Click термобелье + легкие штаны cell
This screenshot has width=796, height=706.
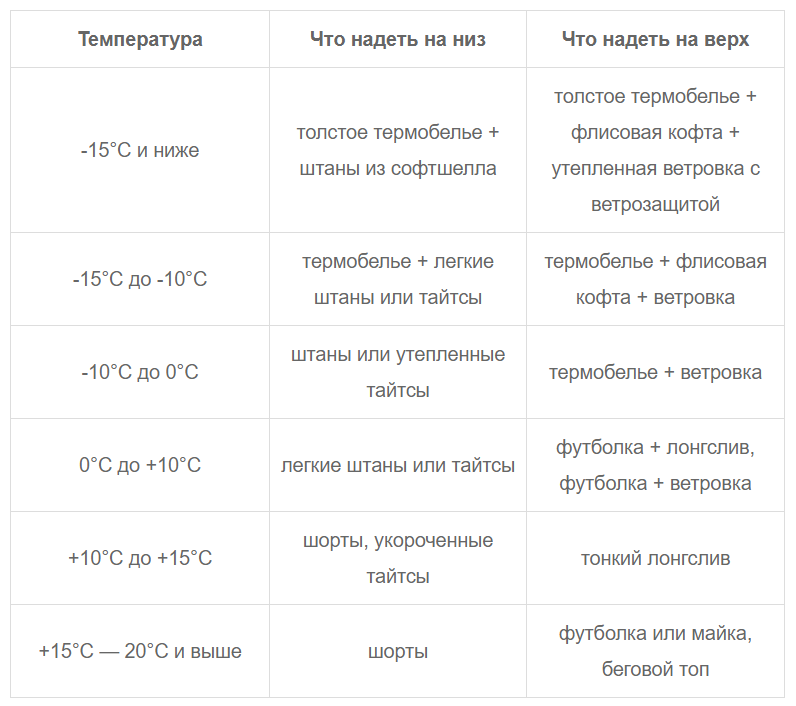click(398, 279)
